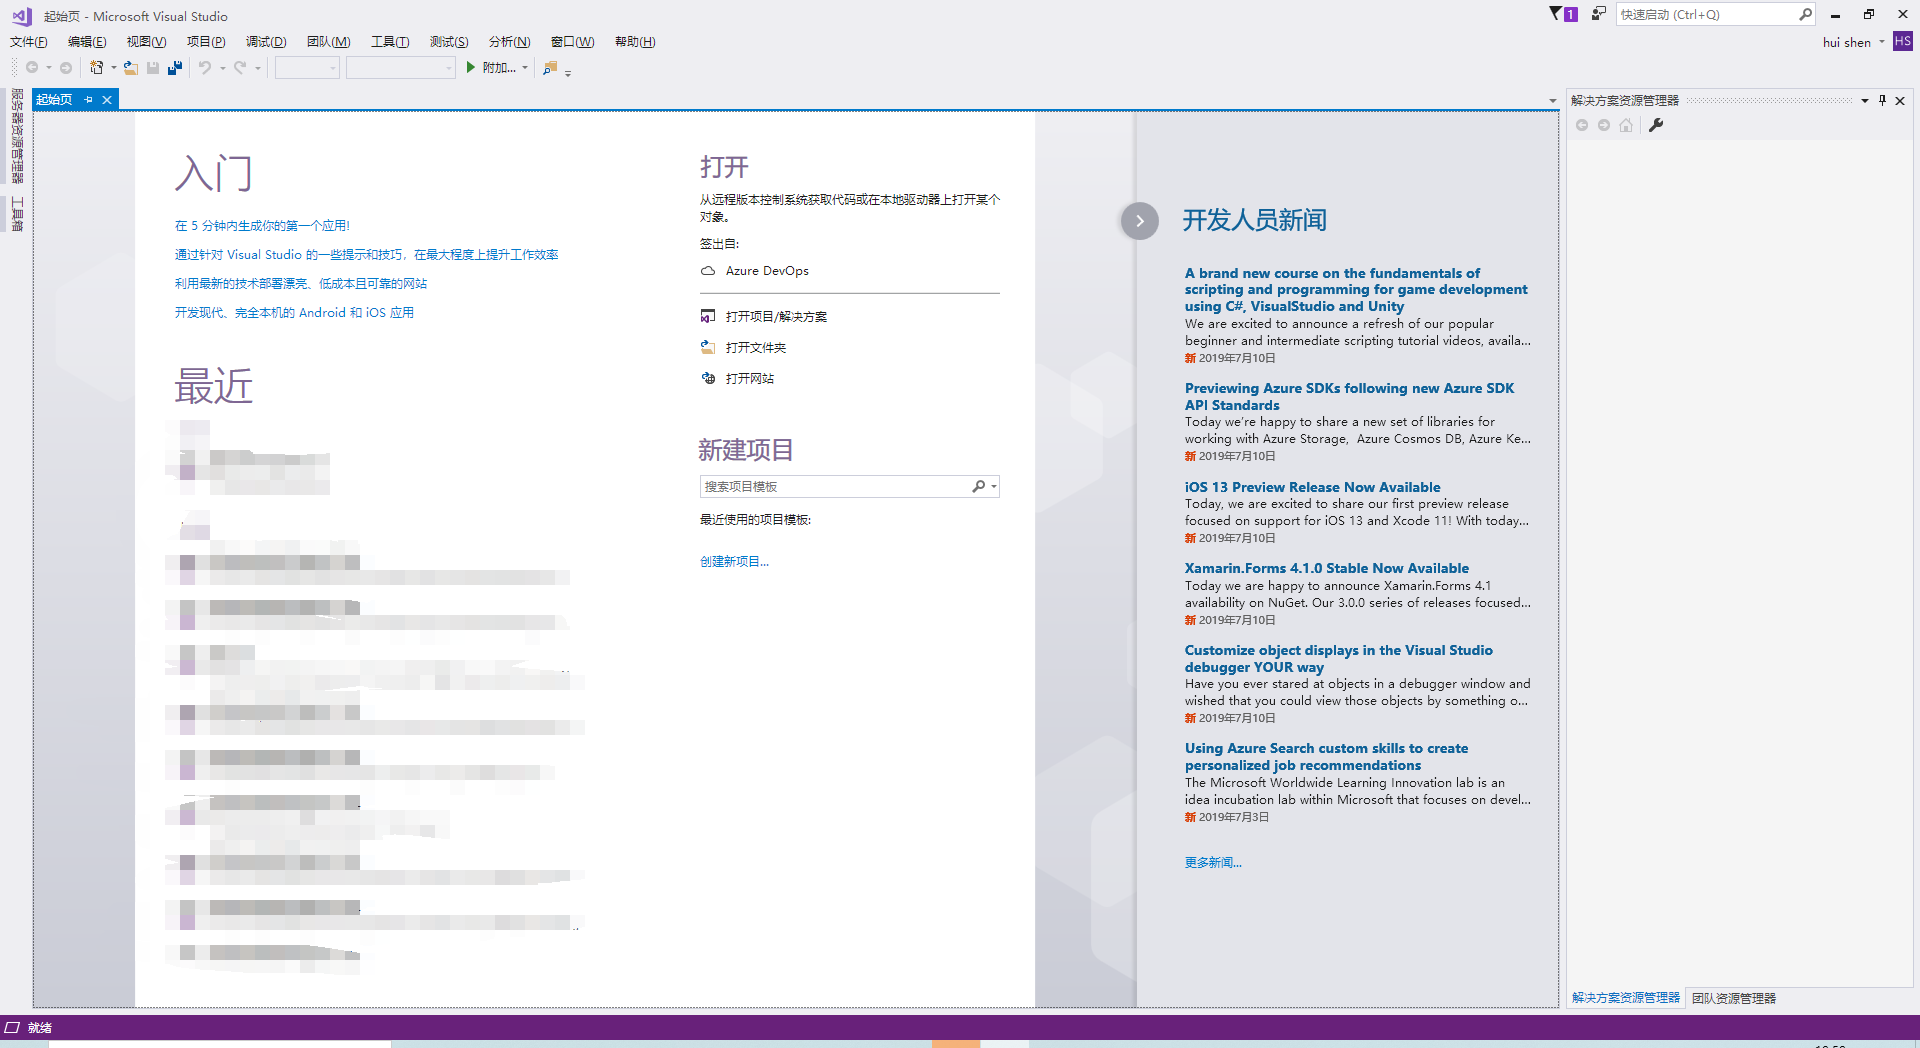The image size is (1920, 1048).
Task: Close the 解决方案资源管理器 panel
Action: pos(1900,100)
